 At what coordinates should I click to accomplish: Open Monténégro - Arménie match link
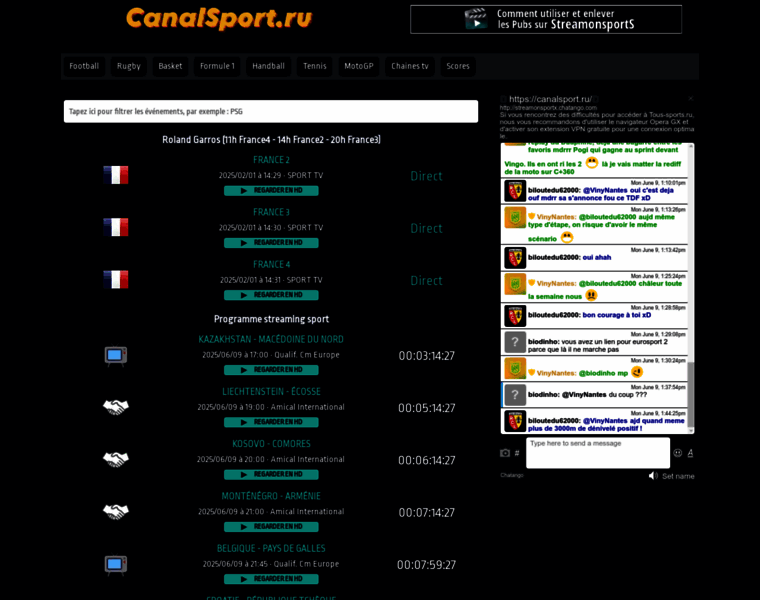click(271, 496)
